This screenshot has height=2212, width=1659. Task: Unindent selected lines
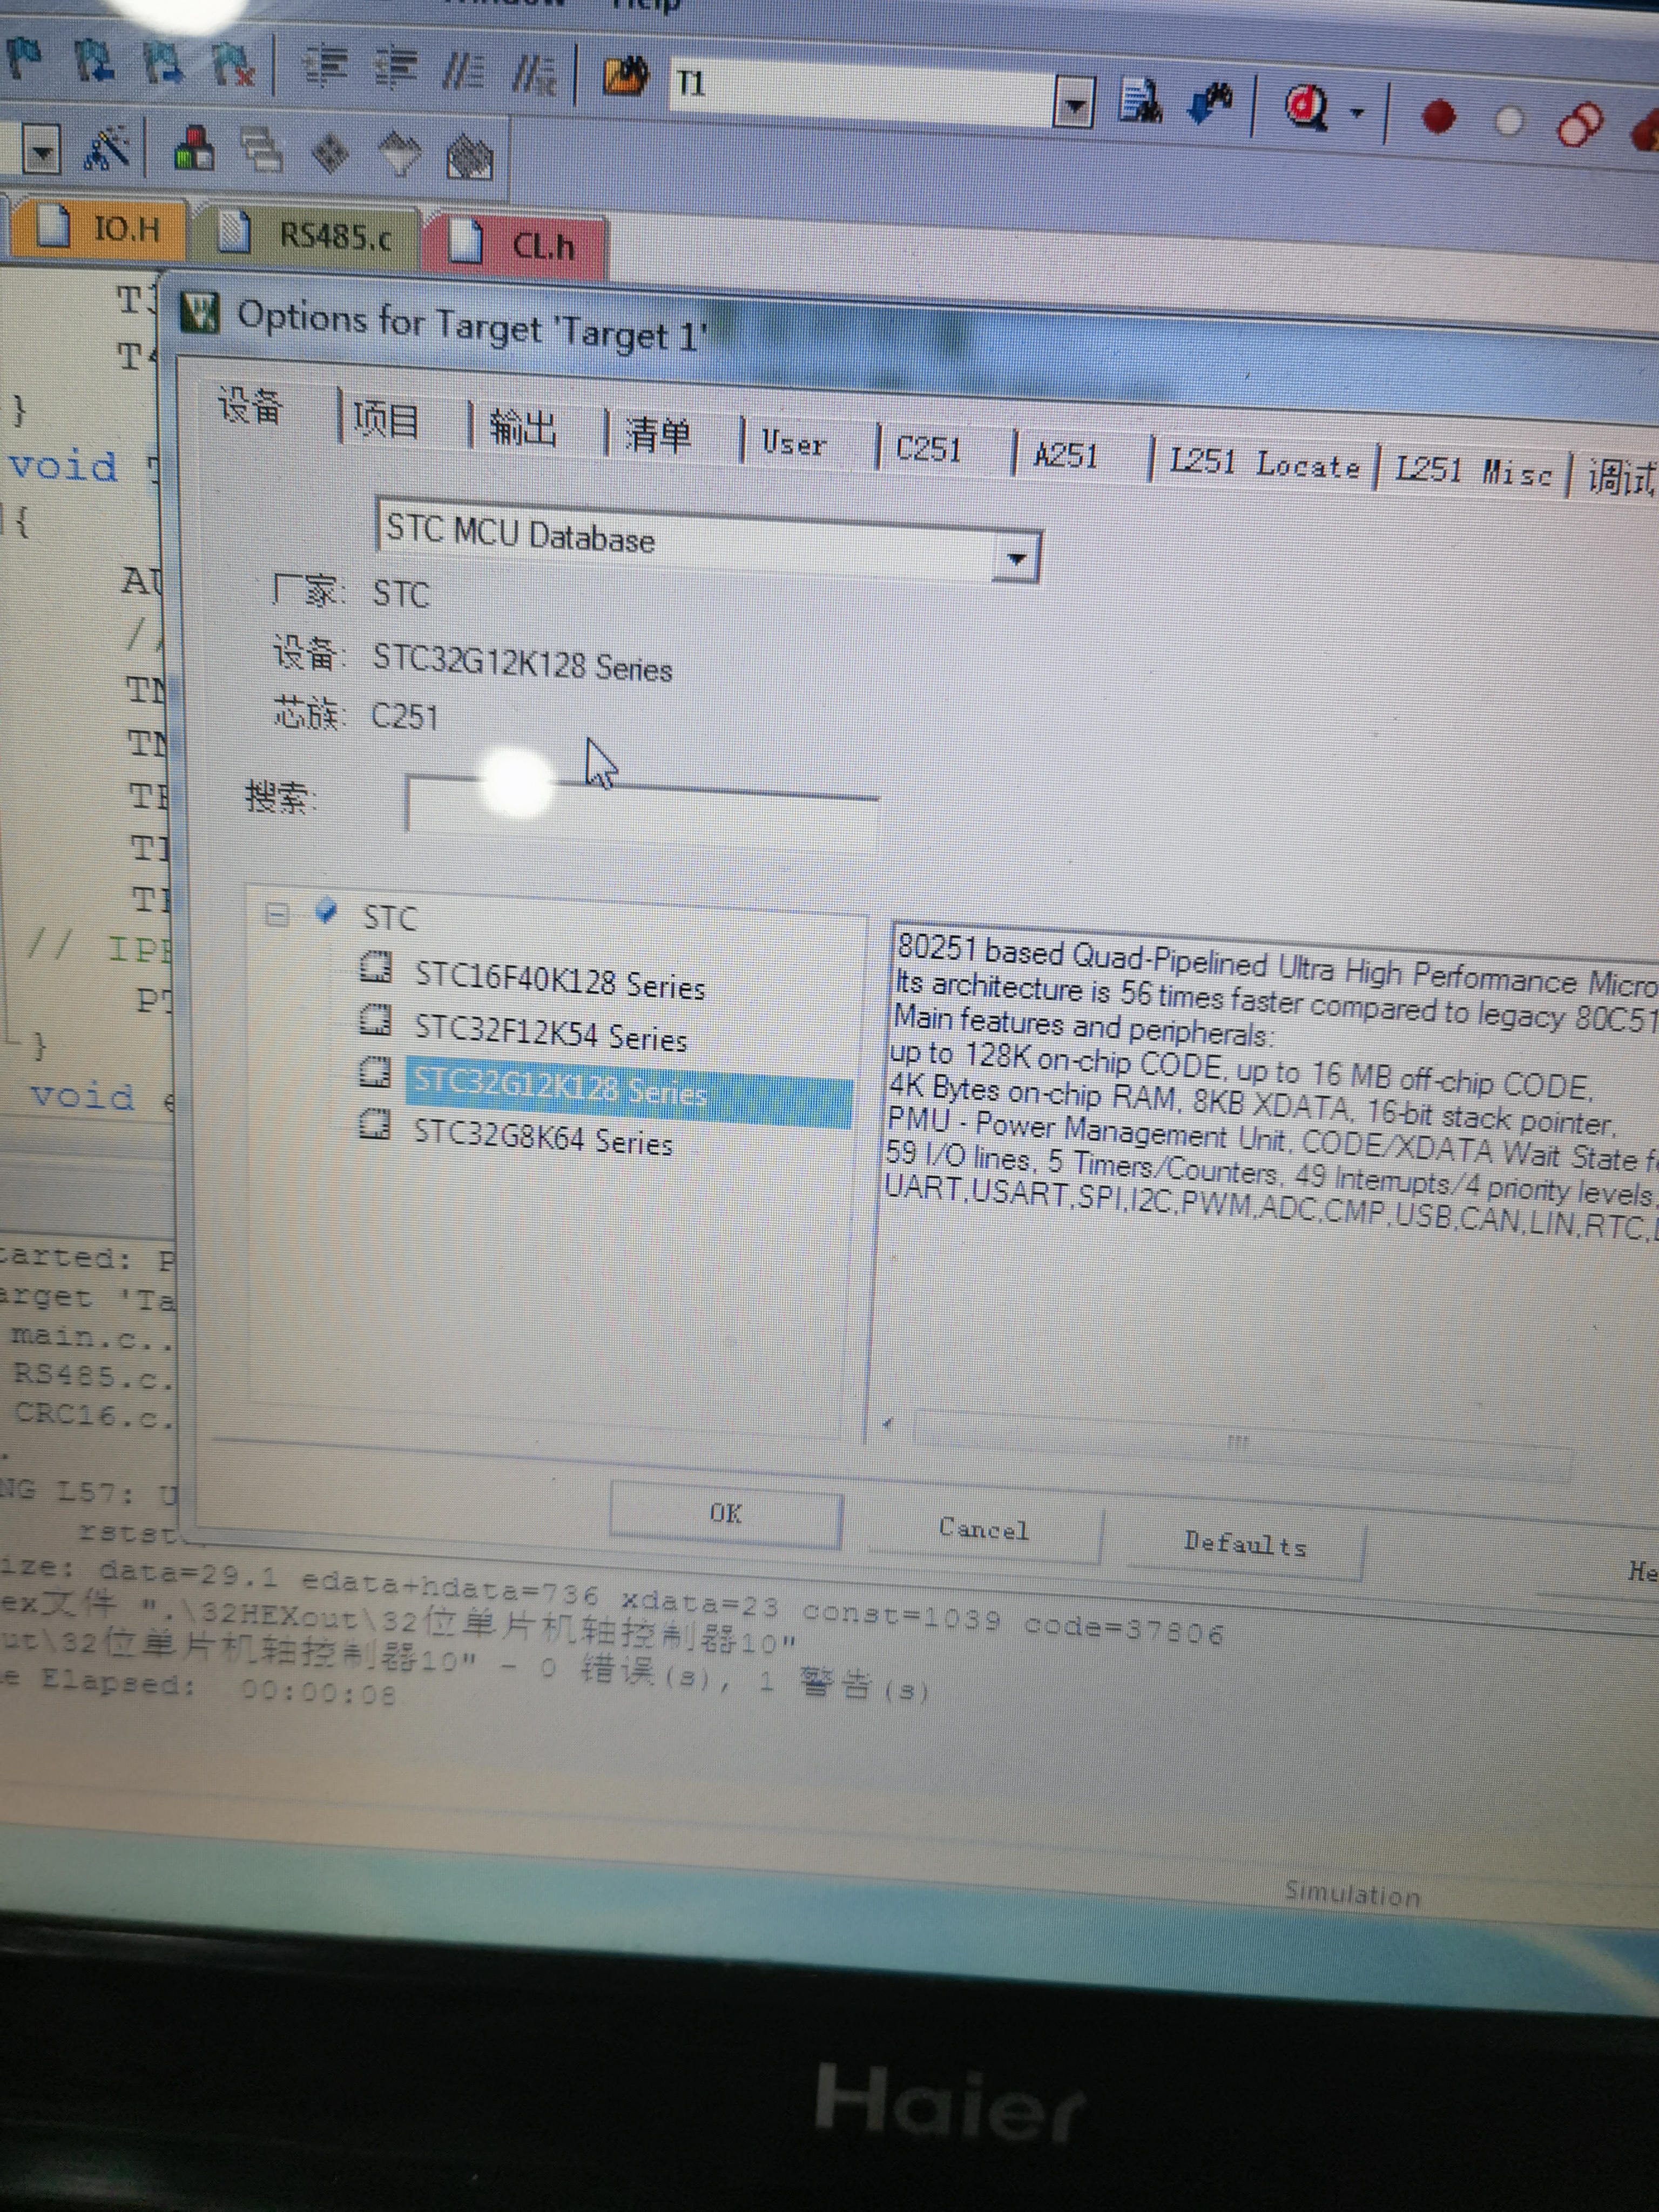[396, 69]
